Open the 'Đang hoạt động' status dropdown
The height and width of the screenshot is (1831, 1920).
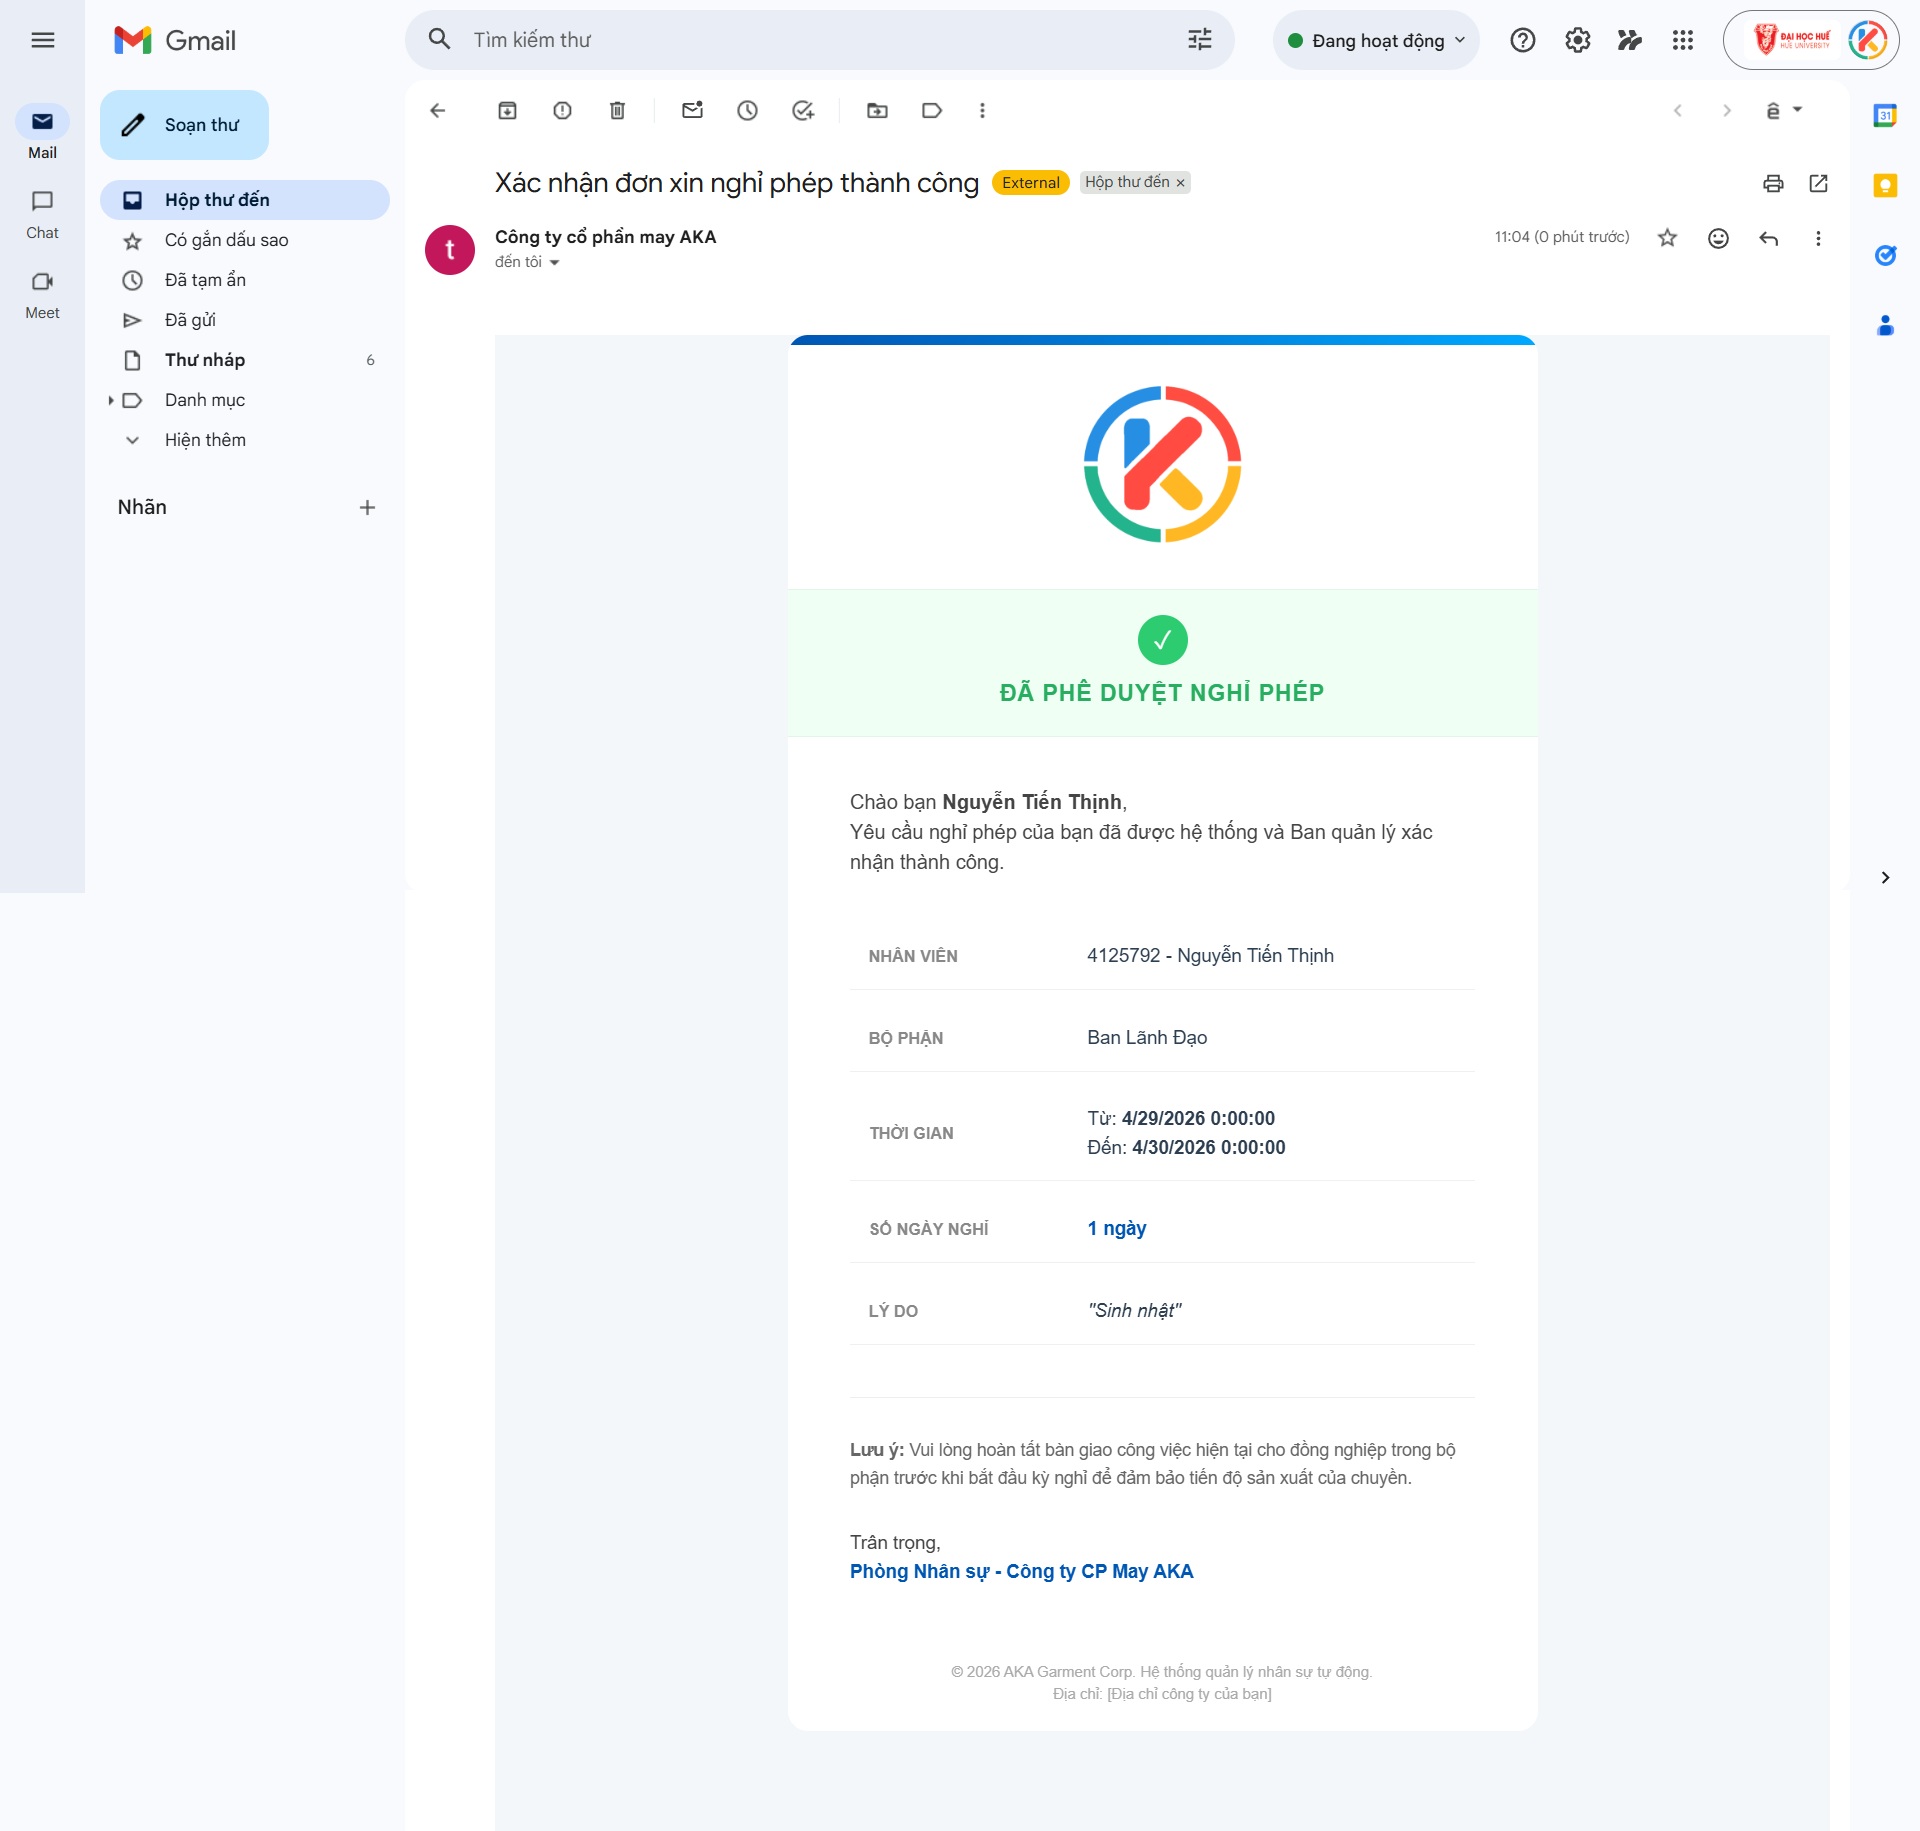pos(1376,40)
